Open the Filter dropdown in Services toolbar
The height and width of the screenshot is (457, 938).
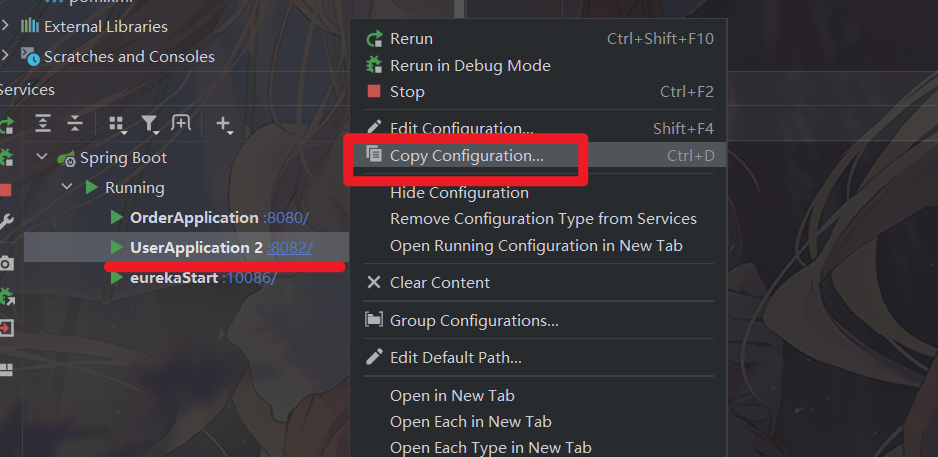(x=150, y=124)
